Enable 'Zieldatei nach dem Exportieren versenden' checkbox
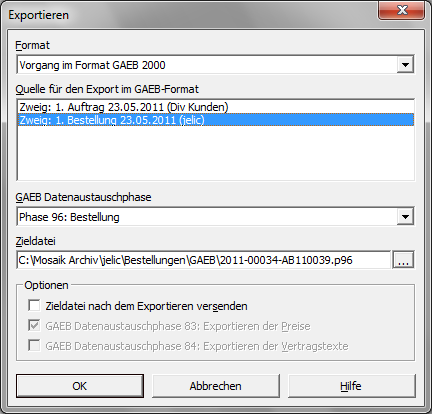The image size is (432, 414). [34, 306]
